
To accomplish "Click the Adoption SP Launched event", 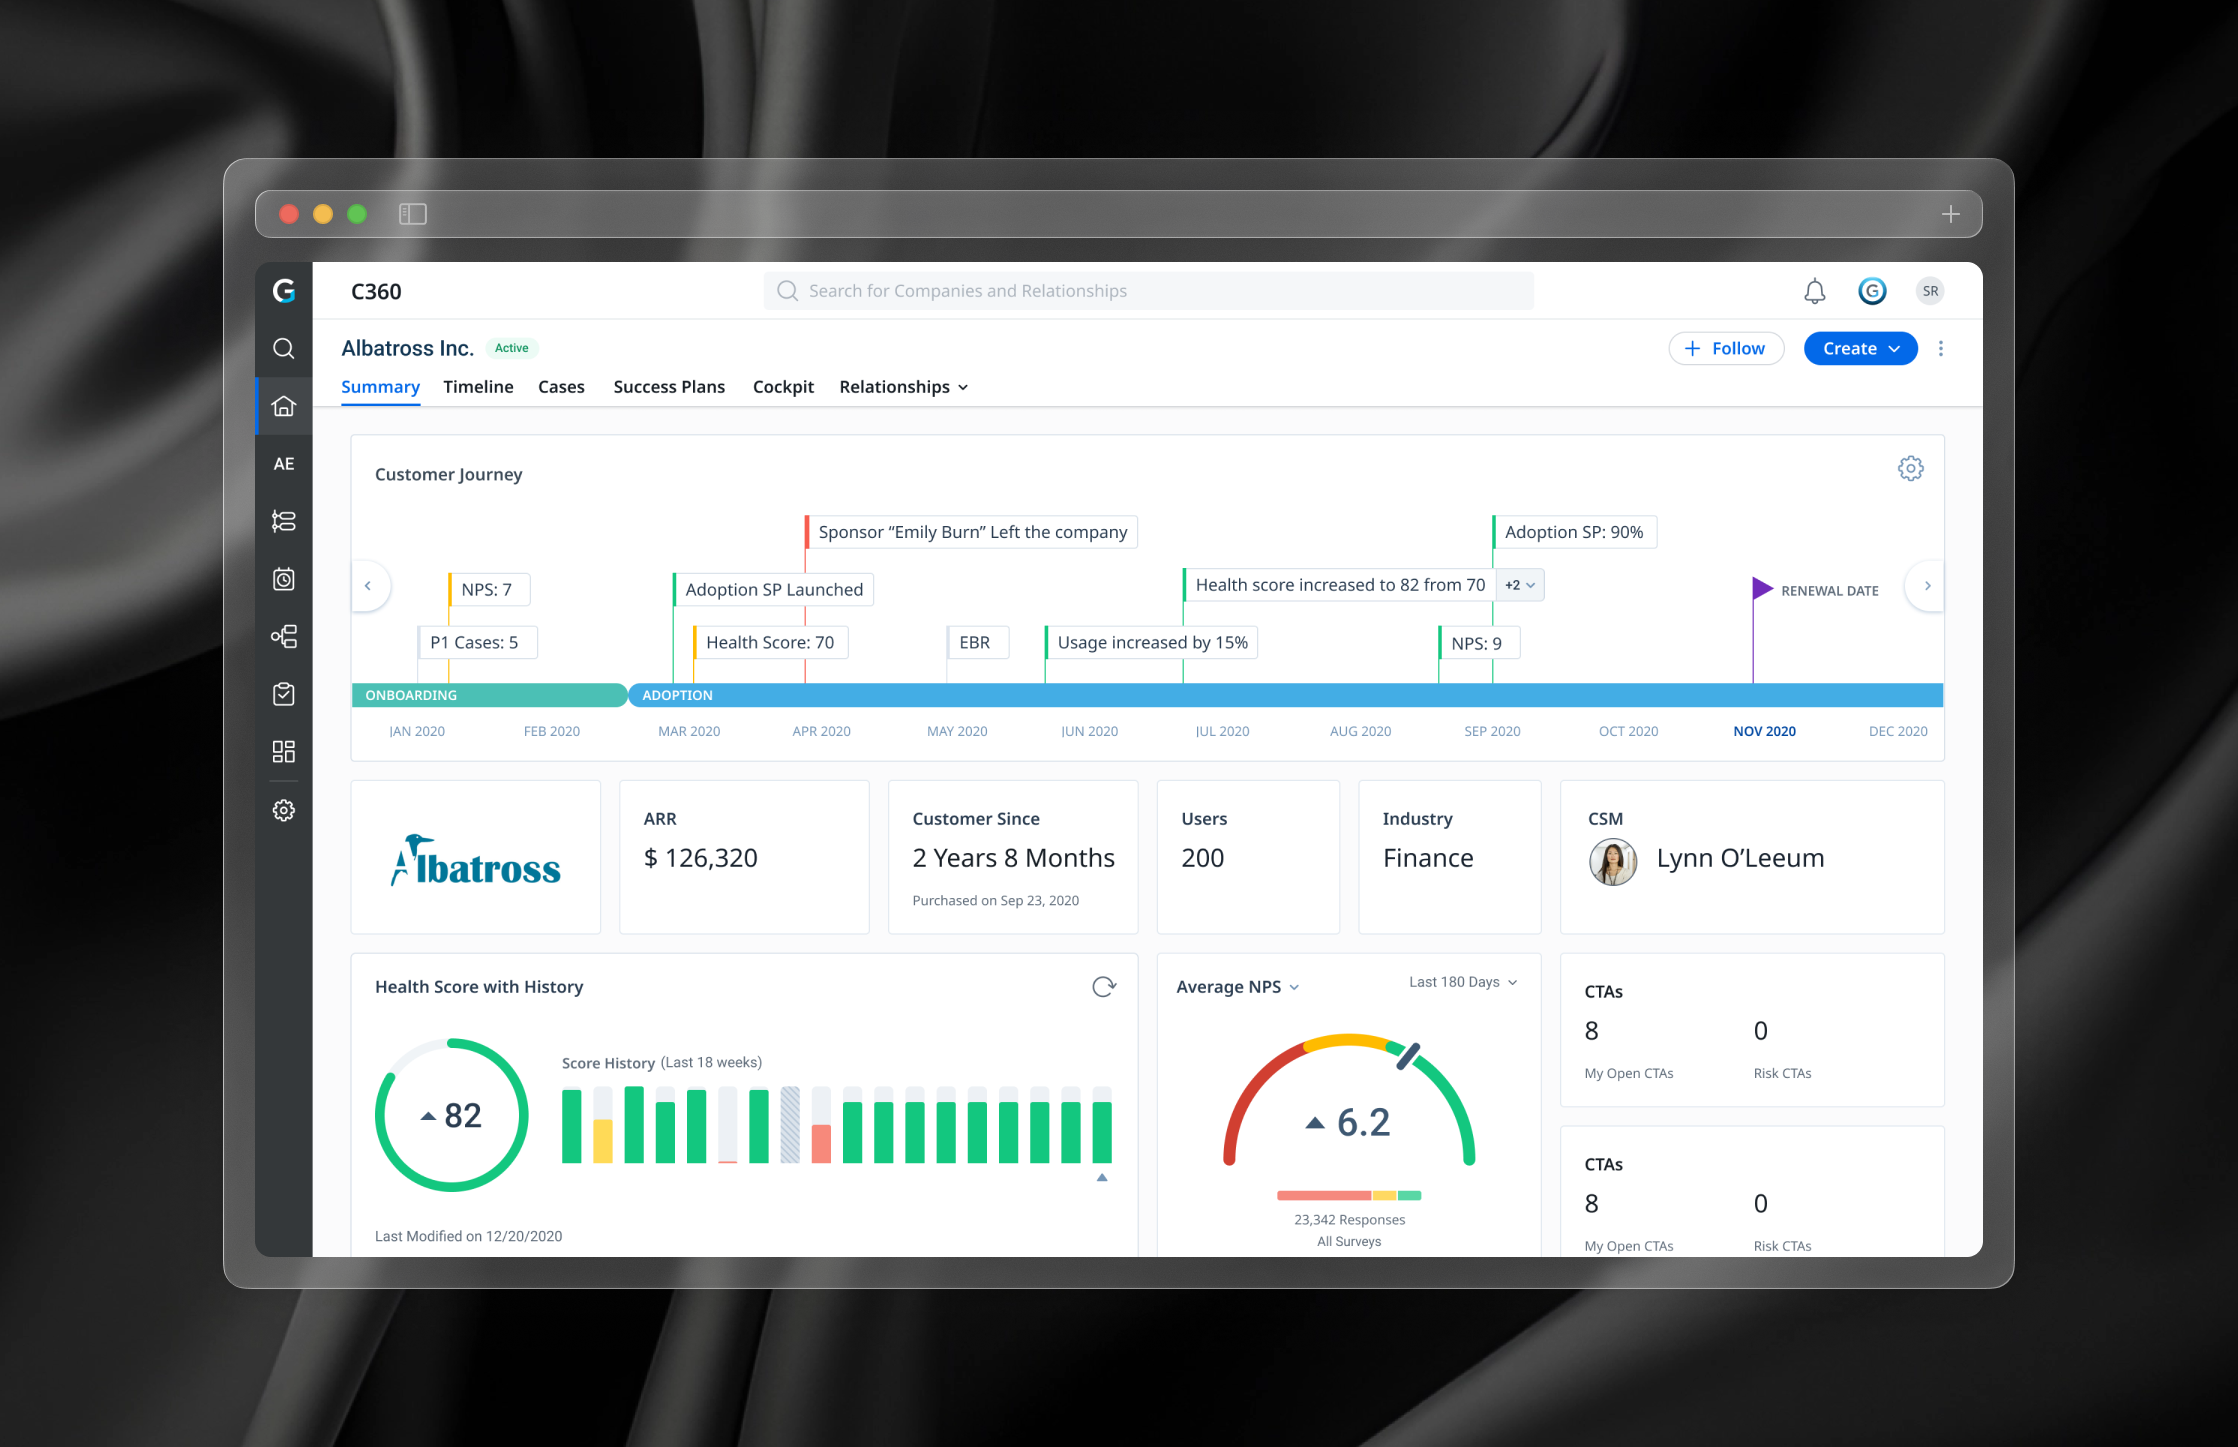I will [774, 590].
